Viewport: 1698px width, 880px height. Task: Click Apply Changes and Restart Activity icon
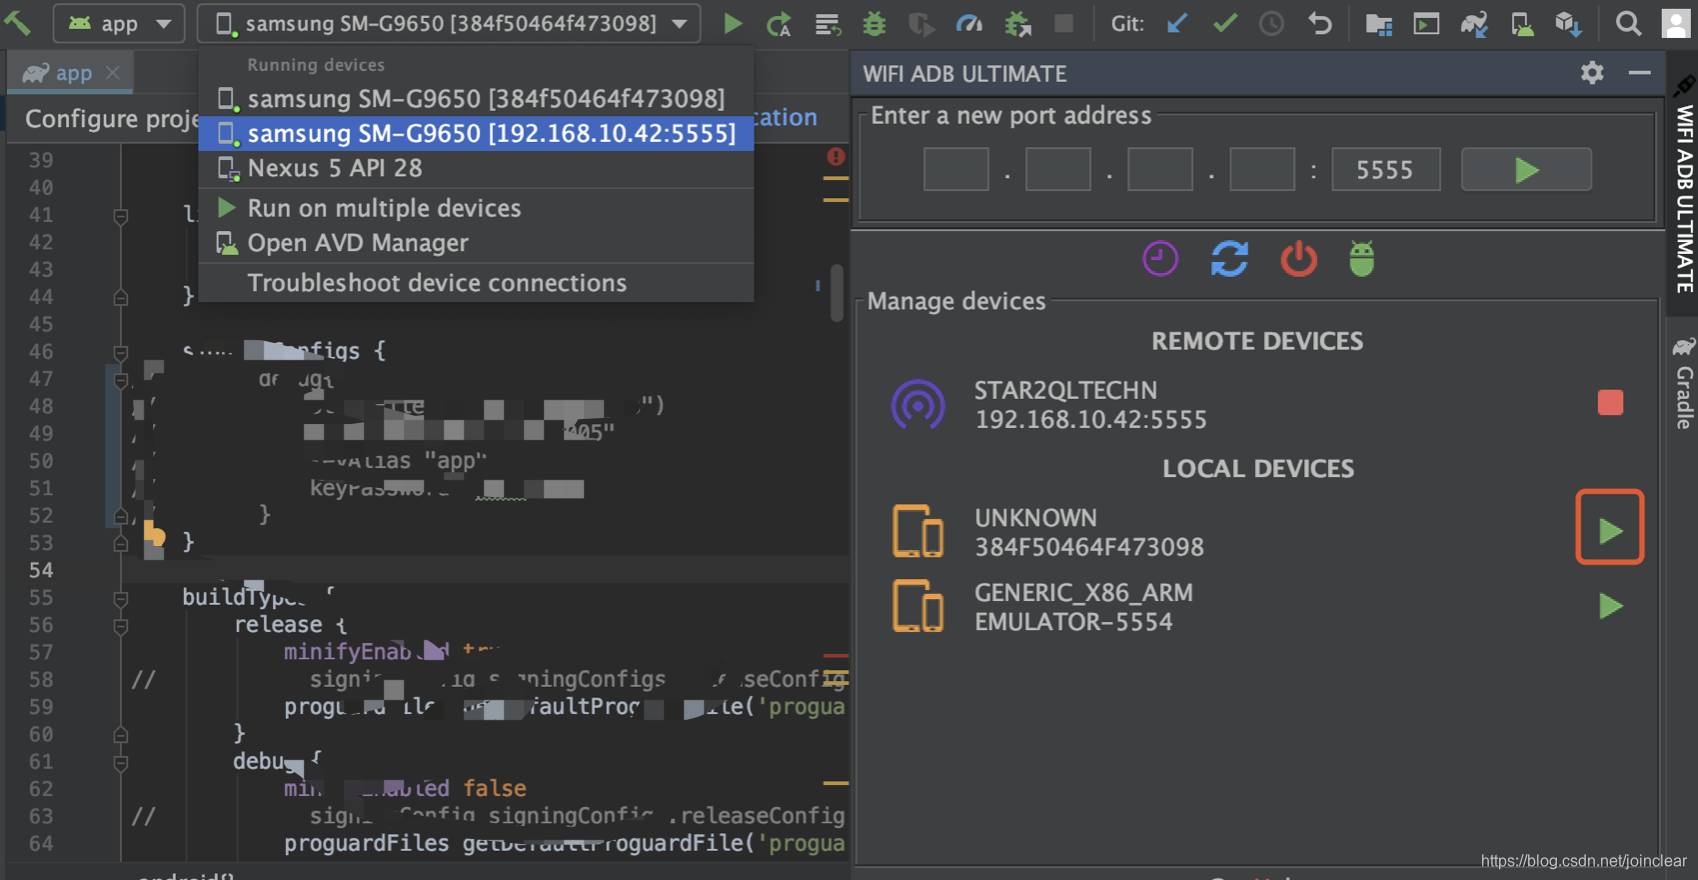[779, 24]
